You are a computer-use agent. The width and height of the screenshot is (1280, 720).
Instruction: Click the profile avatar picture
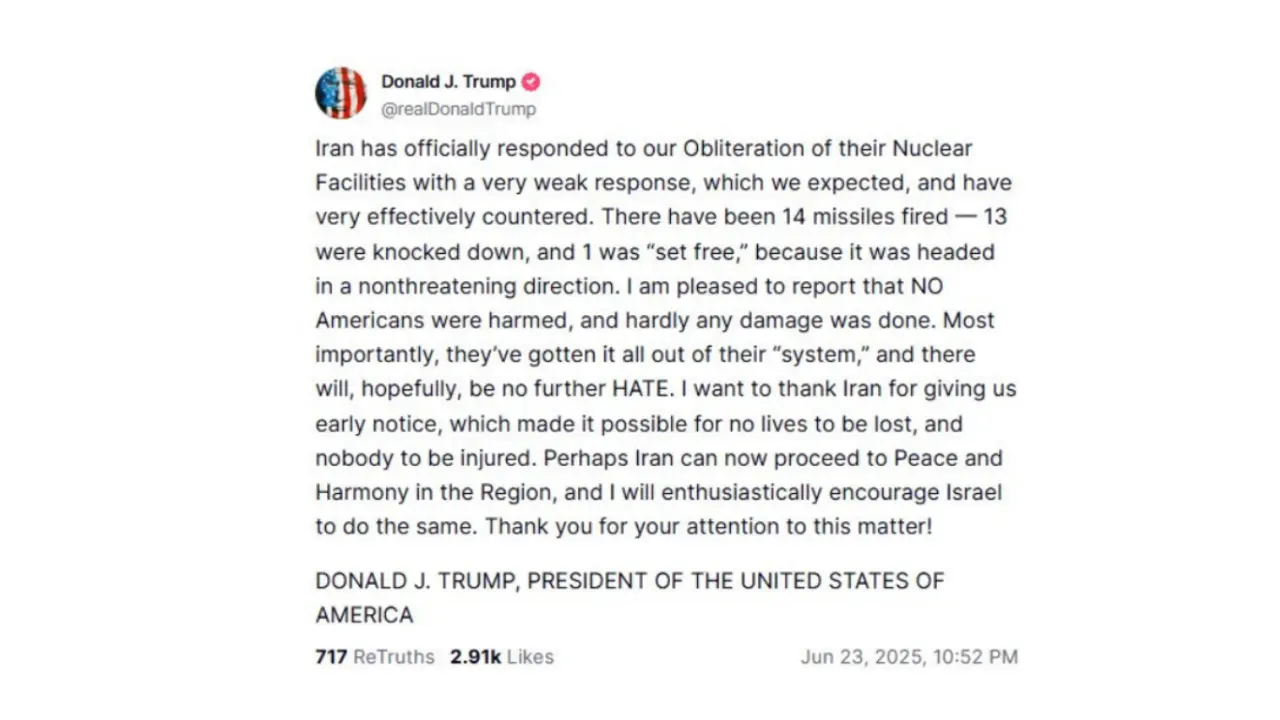341,93
